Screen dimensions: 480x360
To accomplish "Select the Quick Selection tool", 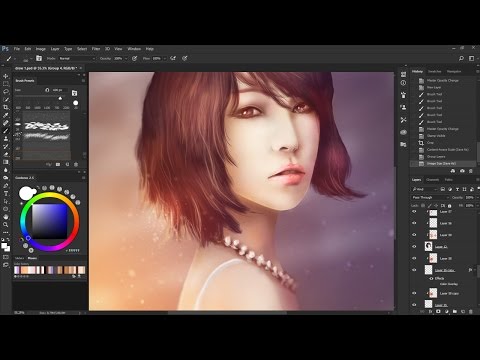I will tap(6, 100).
